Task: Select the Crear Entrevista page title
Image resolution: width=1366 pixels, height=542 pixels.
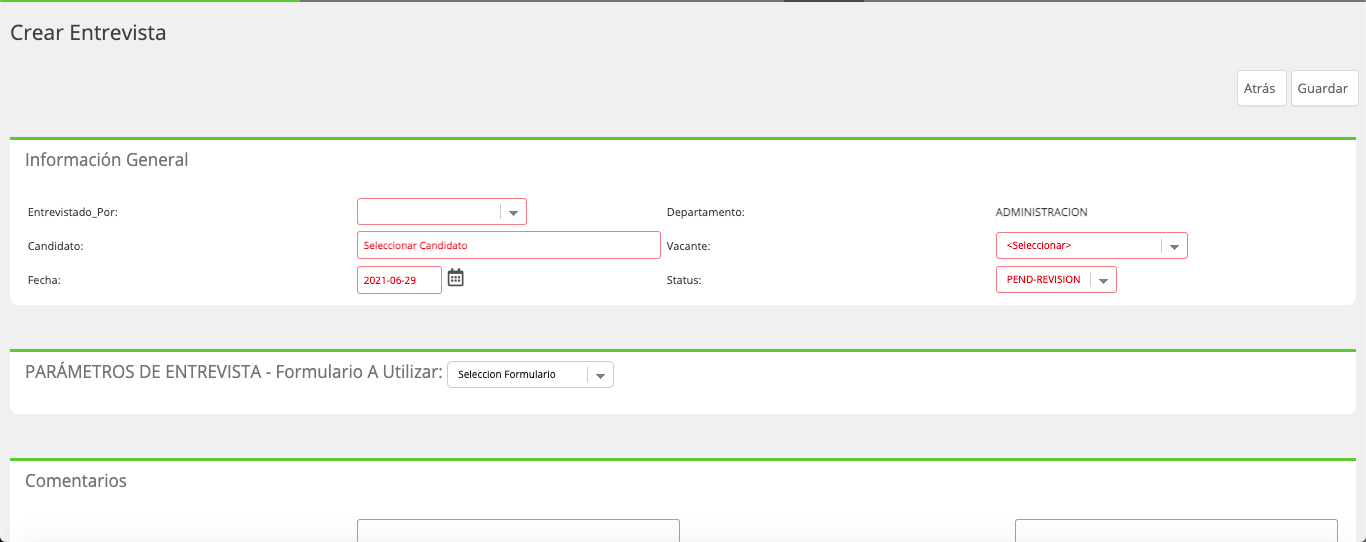Action: coord(88,33)
